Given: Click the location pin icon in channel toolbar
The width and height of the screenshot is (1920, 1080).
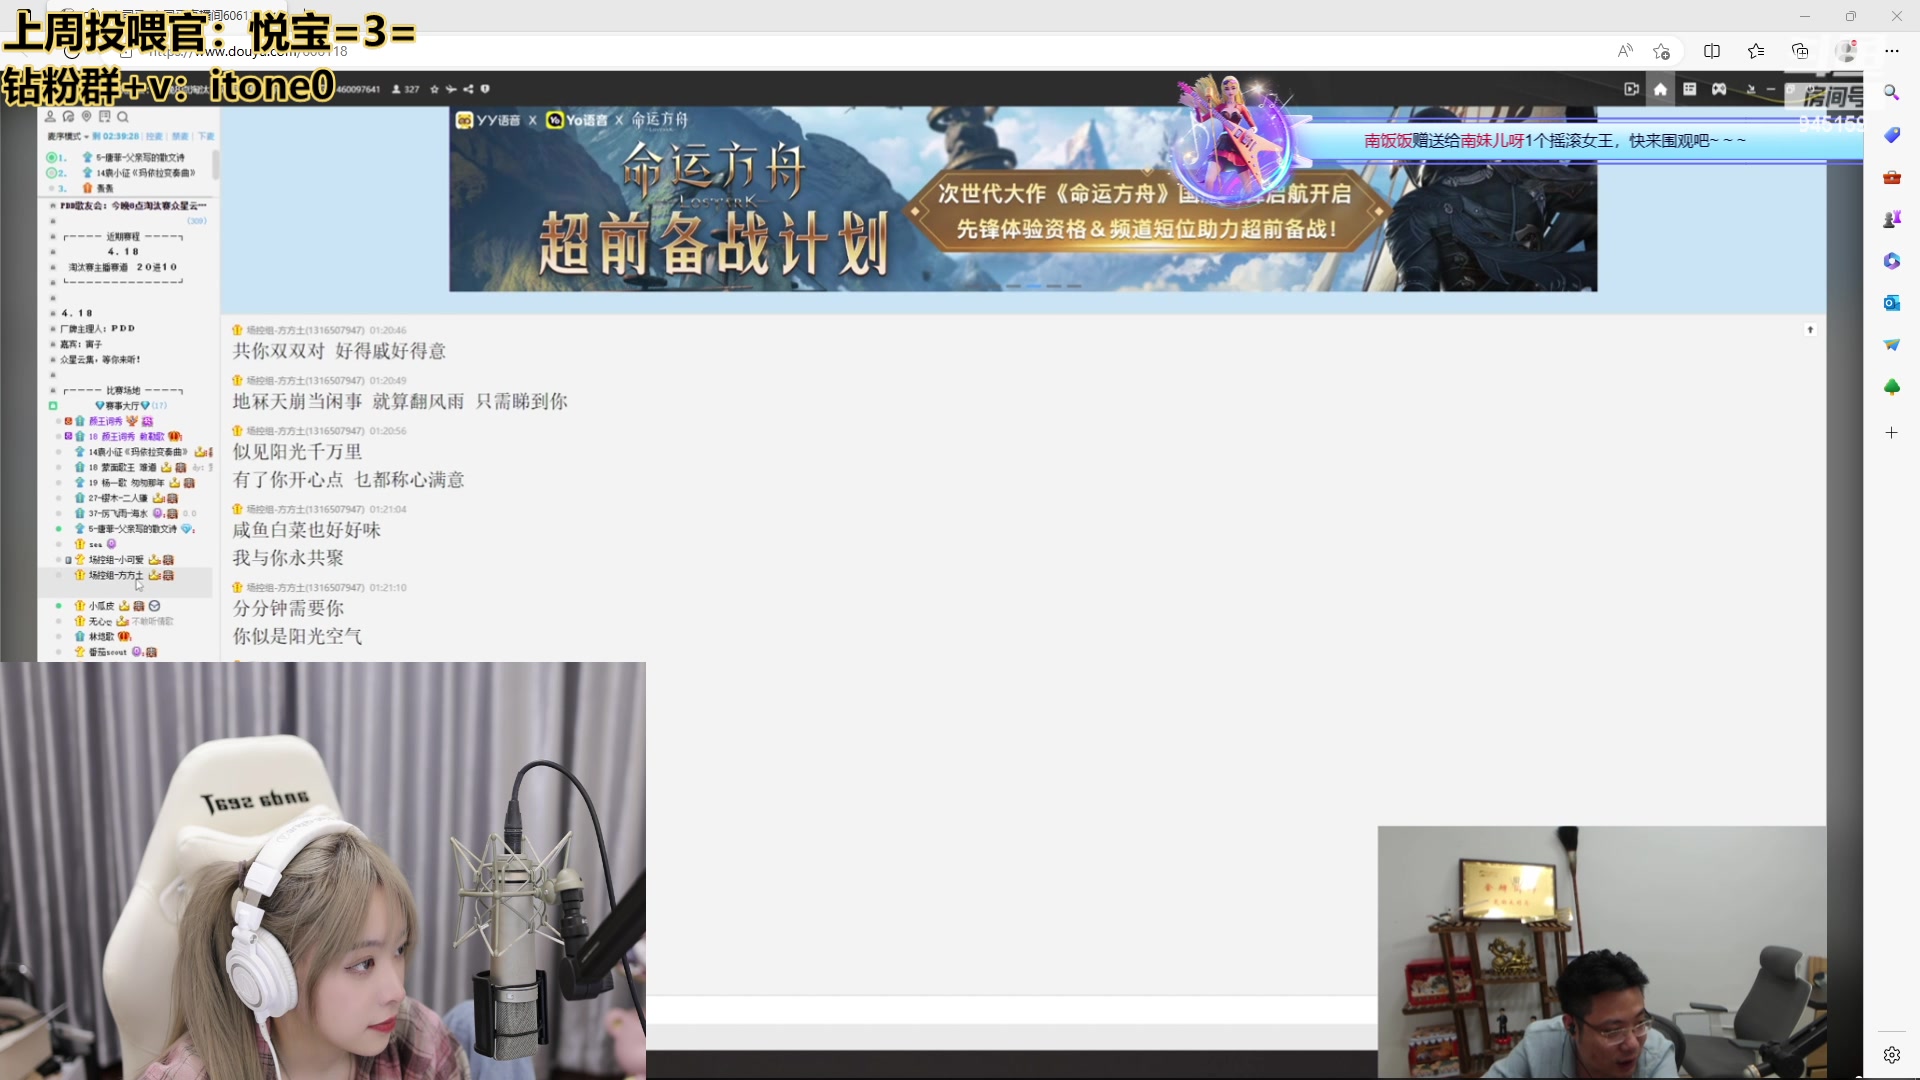Looking at the screenshot, I should point(87,117).
